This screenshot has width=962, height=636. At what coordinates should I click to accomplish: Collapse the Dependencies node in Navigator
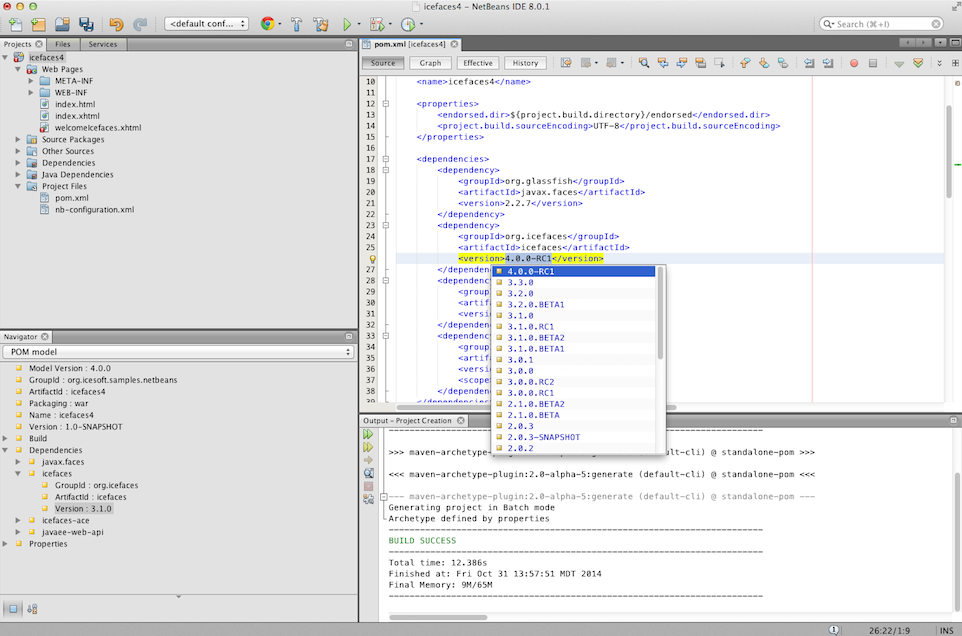[6, 450]
